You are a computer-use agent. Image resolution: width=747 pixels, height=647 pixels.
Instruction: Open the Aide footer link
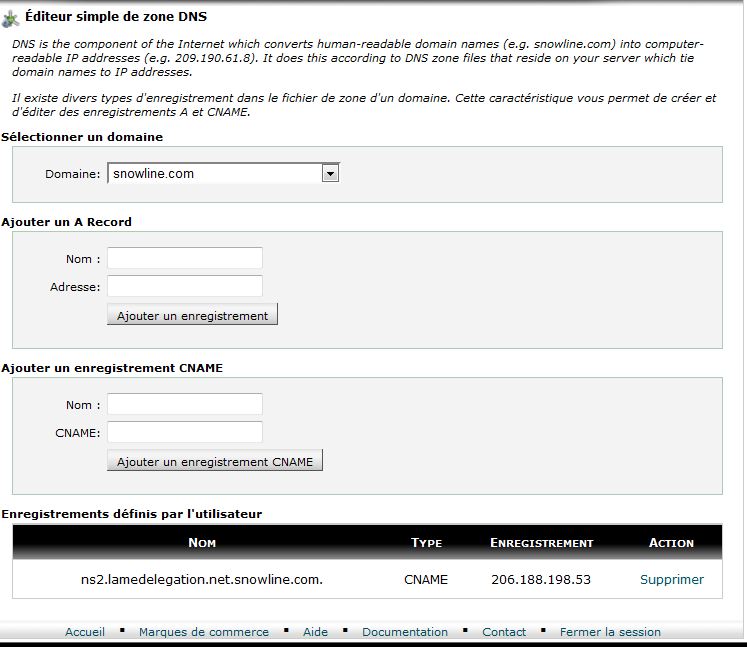coord(315,632)
